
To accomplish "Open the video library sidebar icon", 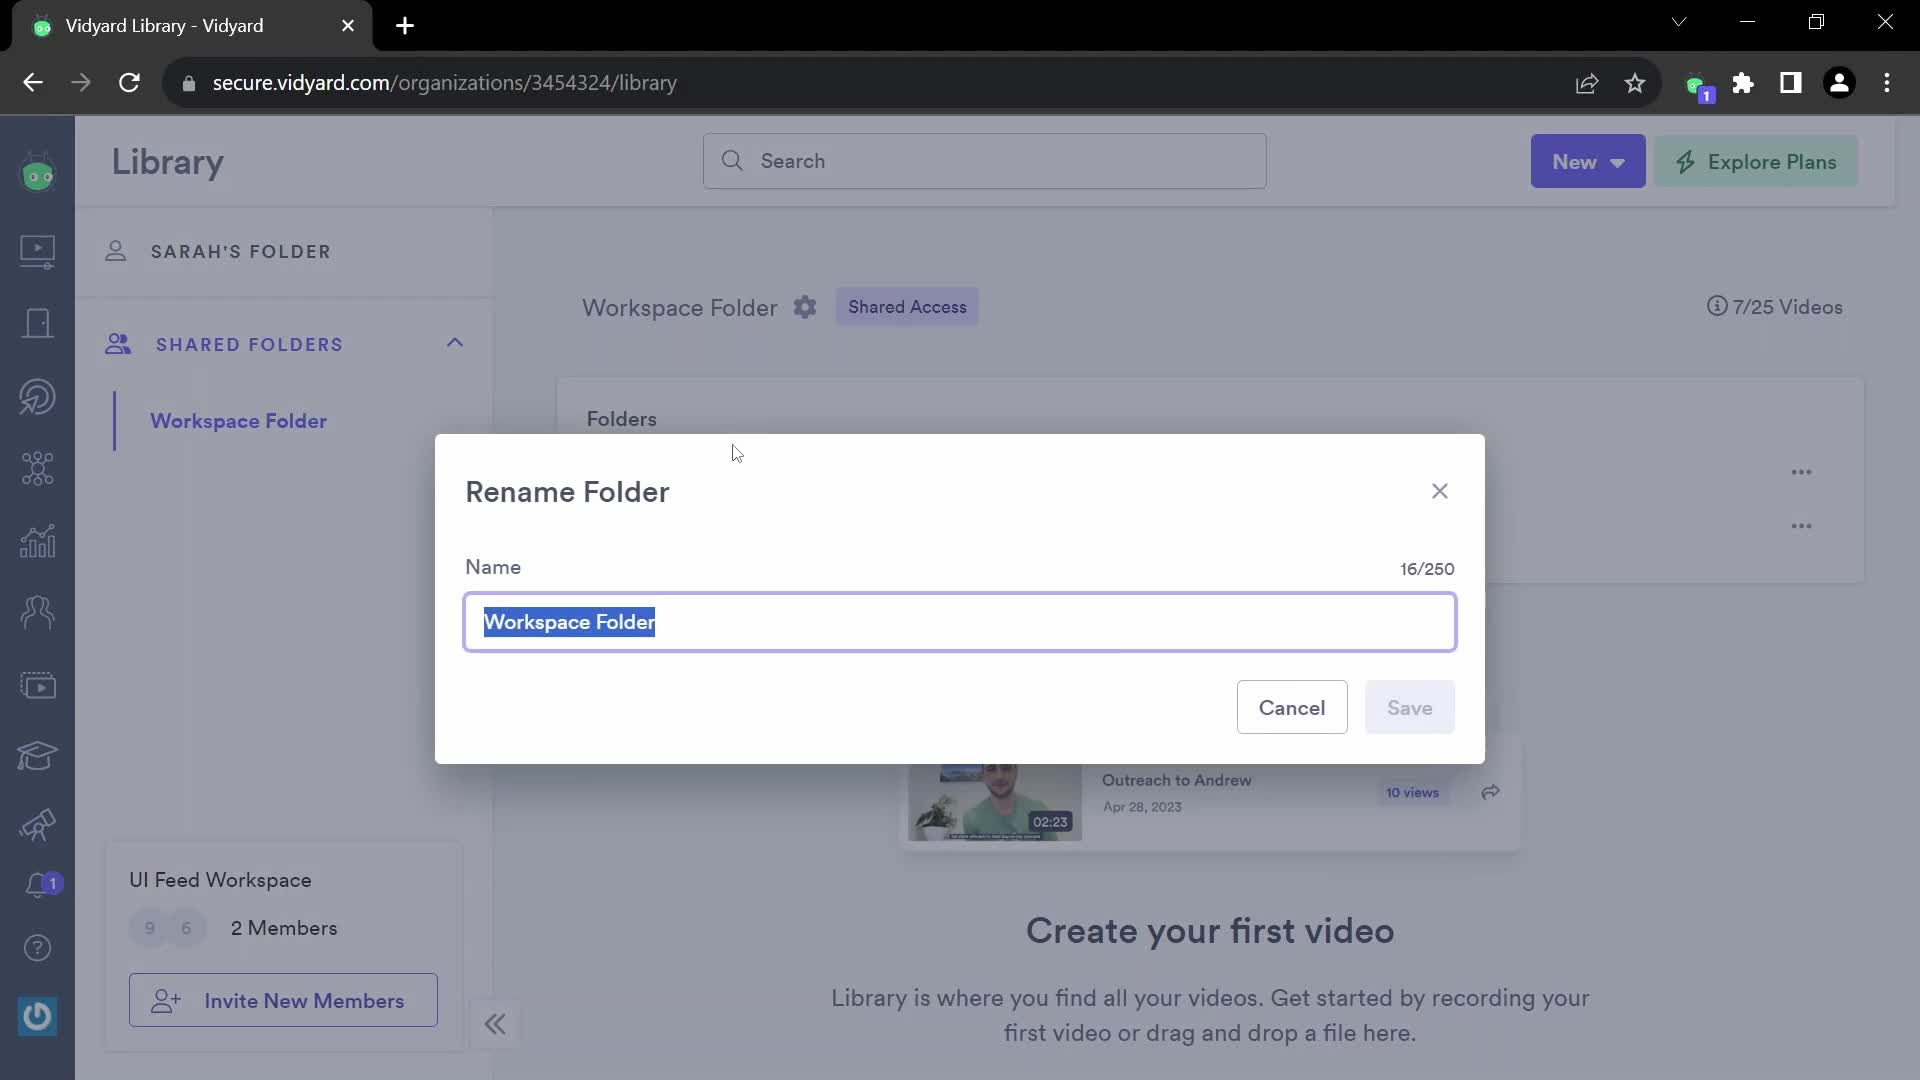I will 38,251.
